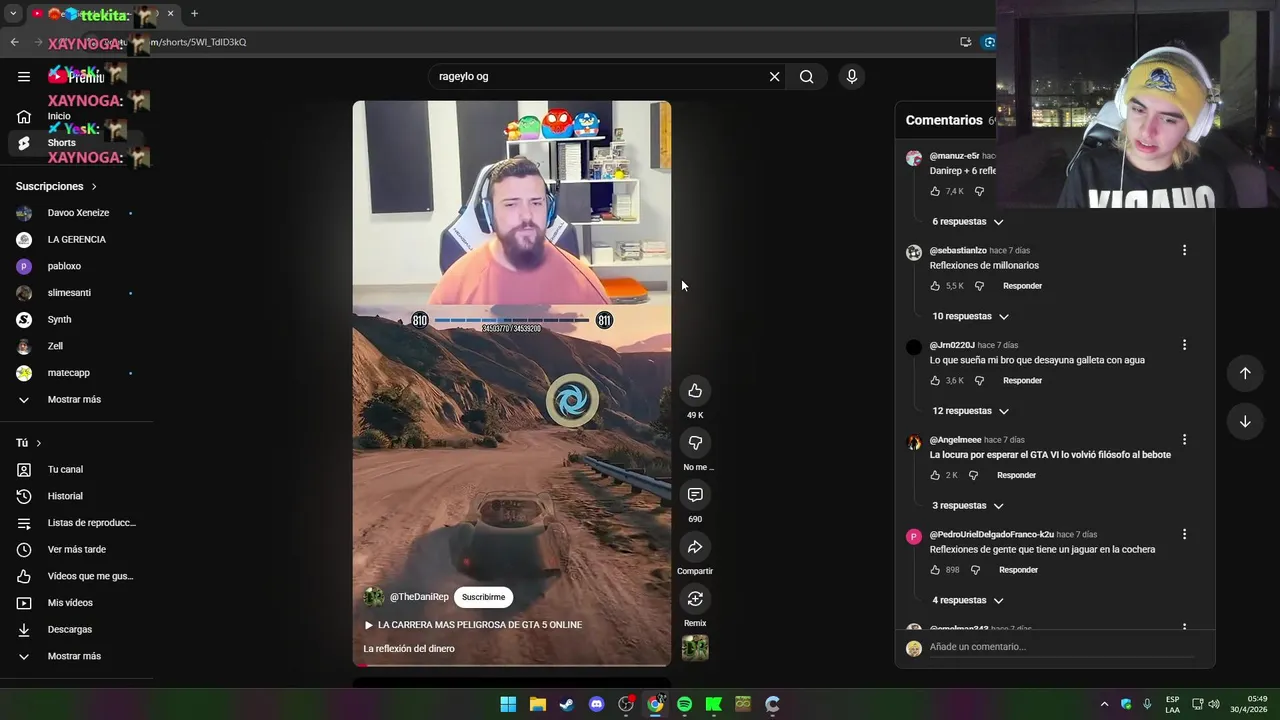Image resolution: width=1280 pixels, height=720 pixels.
Task: Expand 4 respuestas under PedroUrielDelgadoFranco comment
Action: 968,600
